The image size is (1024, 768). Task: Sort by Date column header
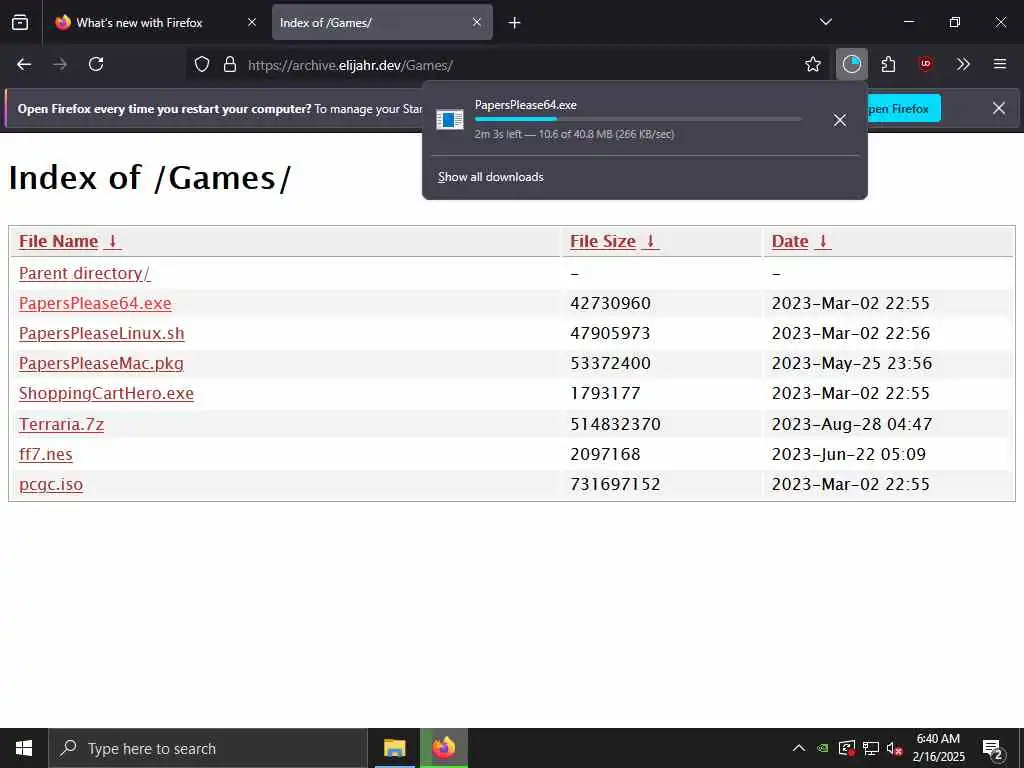tap(790, 242)
